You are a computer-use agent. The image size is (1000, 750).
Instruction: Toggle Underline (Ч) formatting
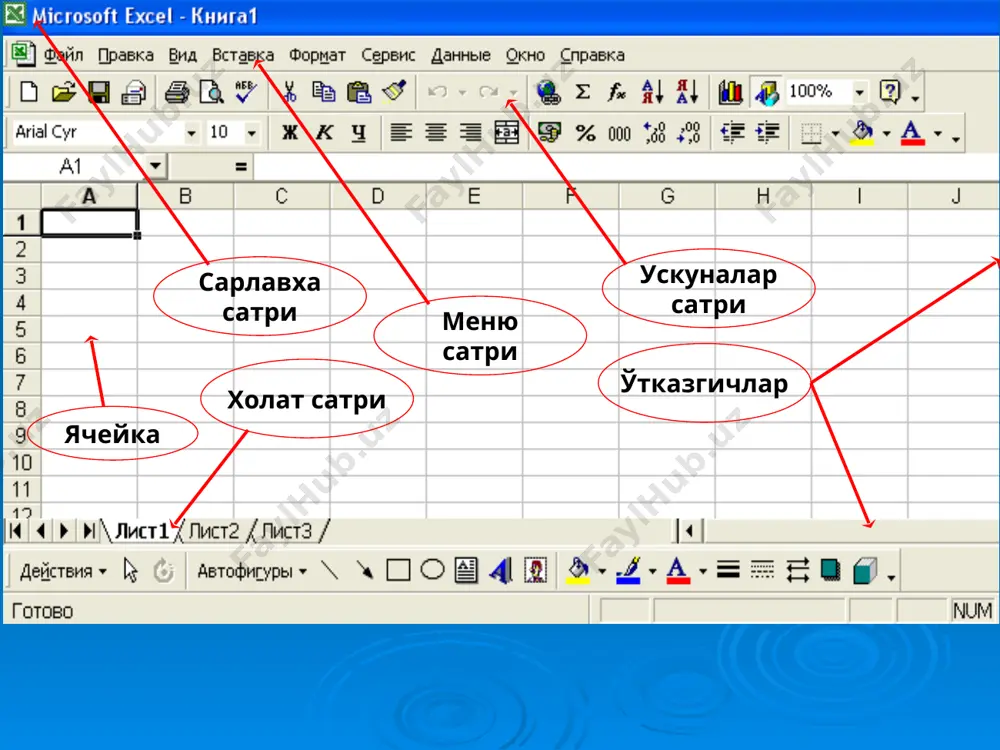359,133
